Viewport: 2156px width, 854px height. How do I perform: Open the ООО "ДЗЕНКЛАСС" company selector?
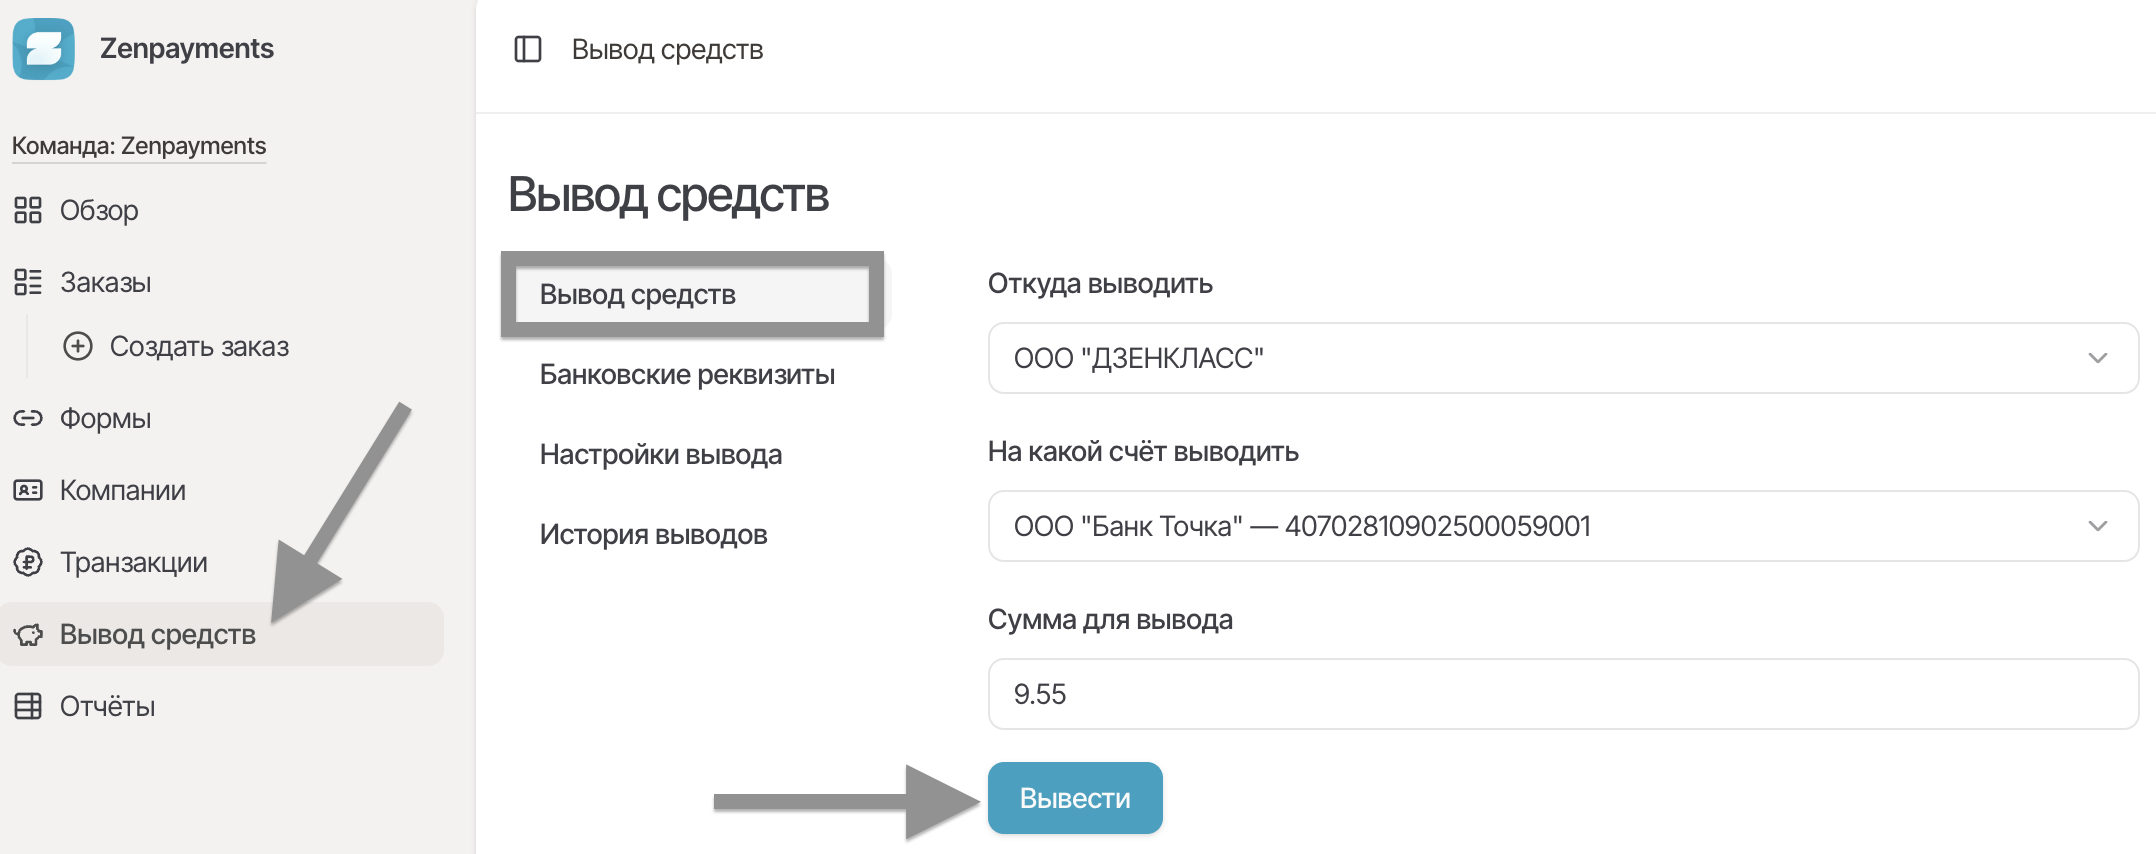[1563, 358]
